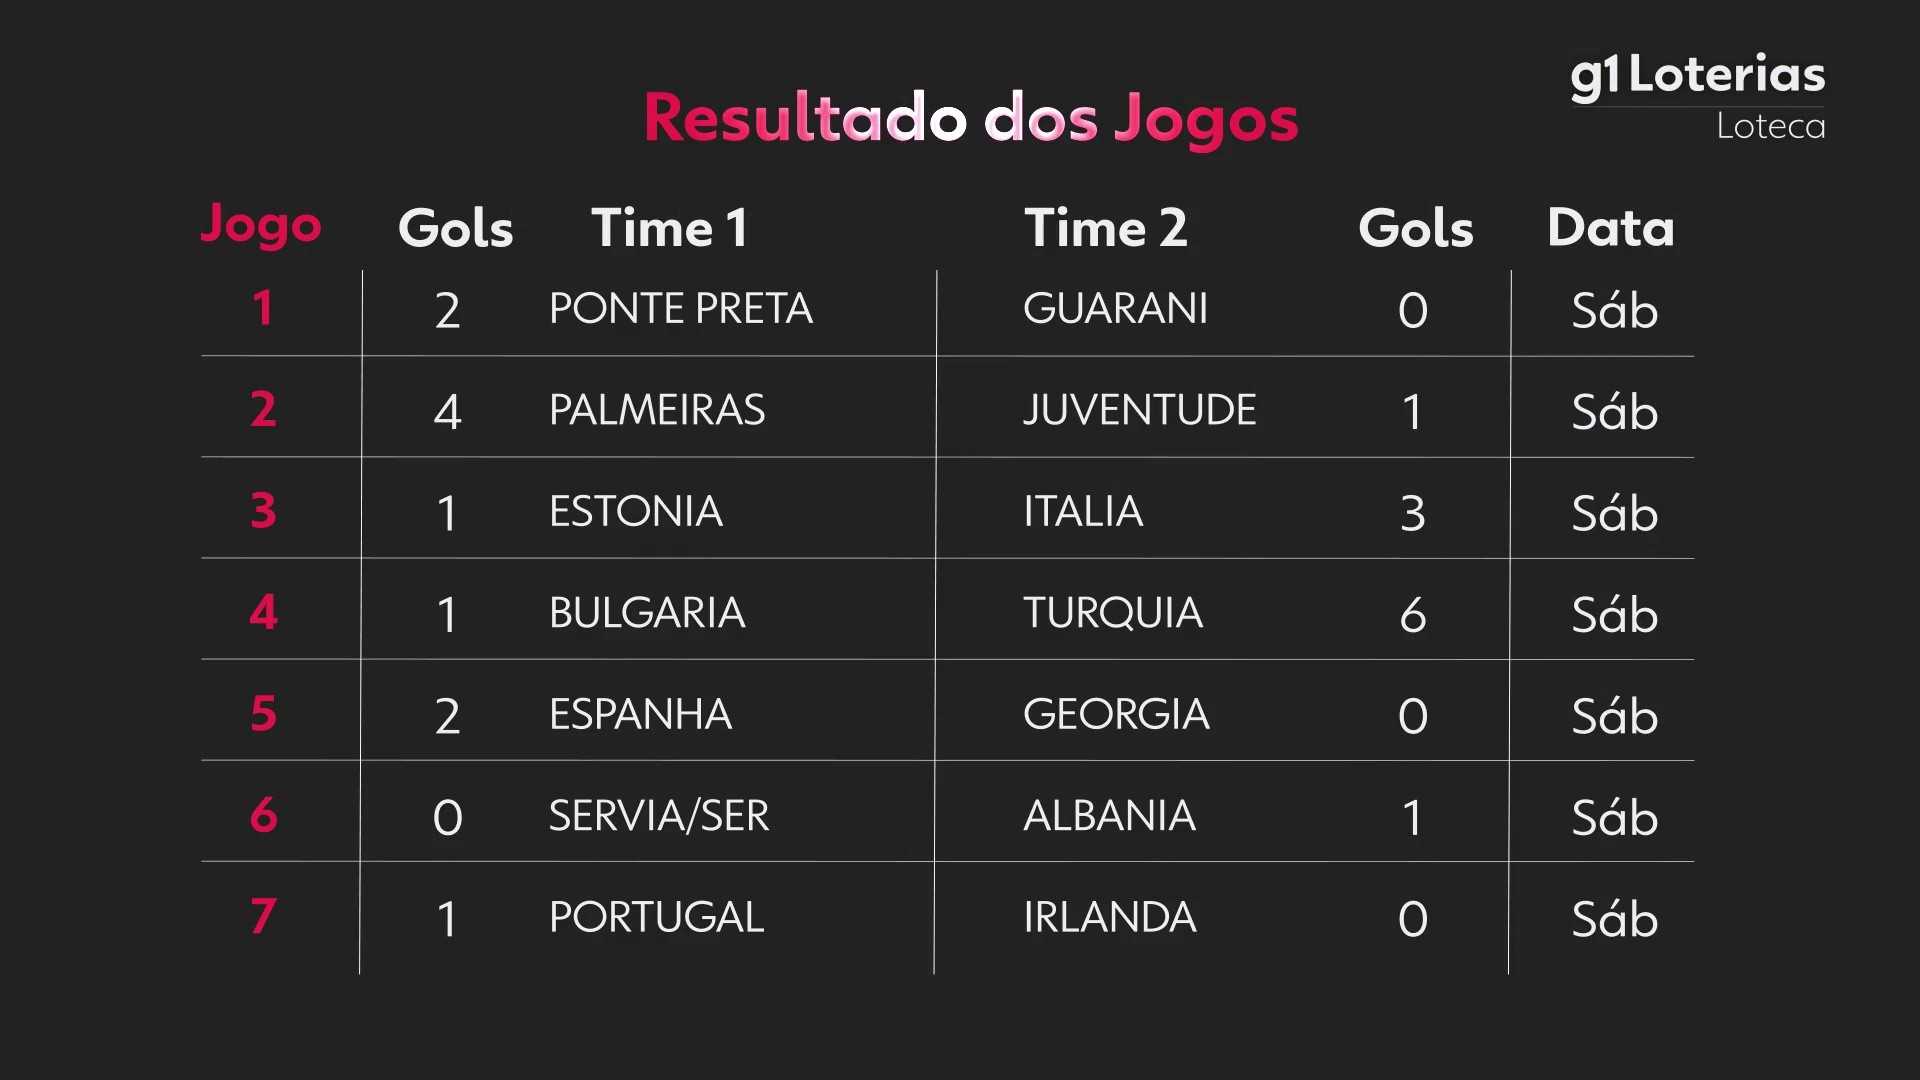This screenshot has height=1080, width=1920.
Task: Click ALBANIA team name
Action: (1109, 816)
